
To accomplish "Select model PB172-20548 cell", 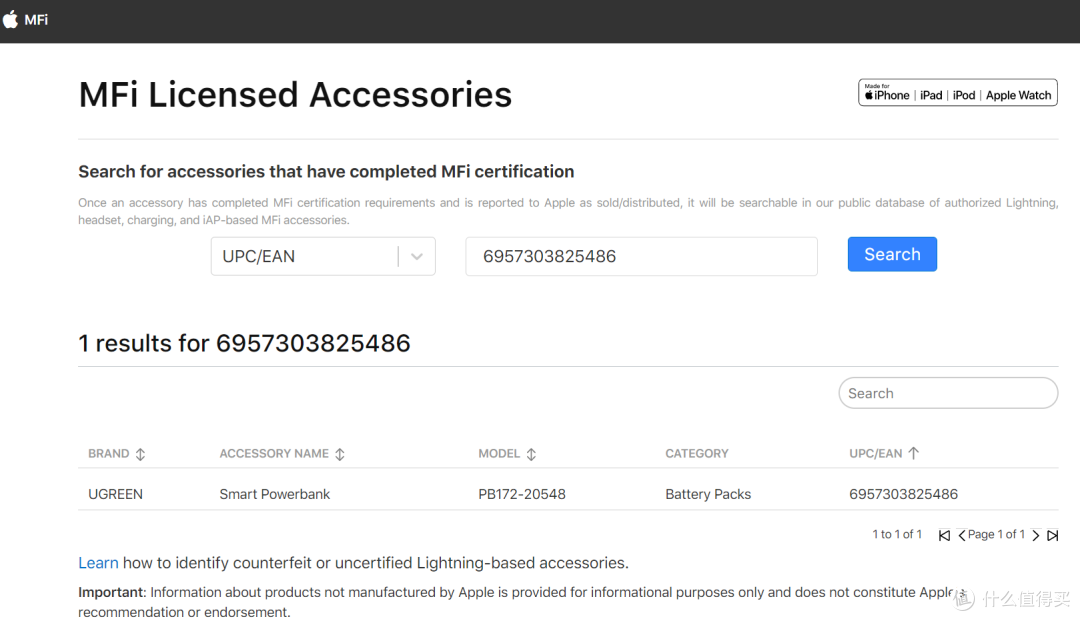I will point(522,494).
